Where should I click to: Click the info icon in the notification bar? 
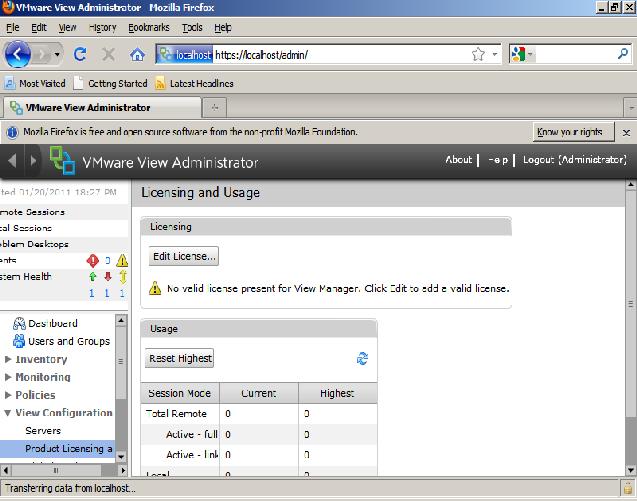pyautogui.click(x=12, y=132)
